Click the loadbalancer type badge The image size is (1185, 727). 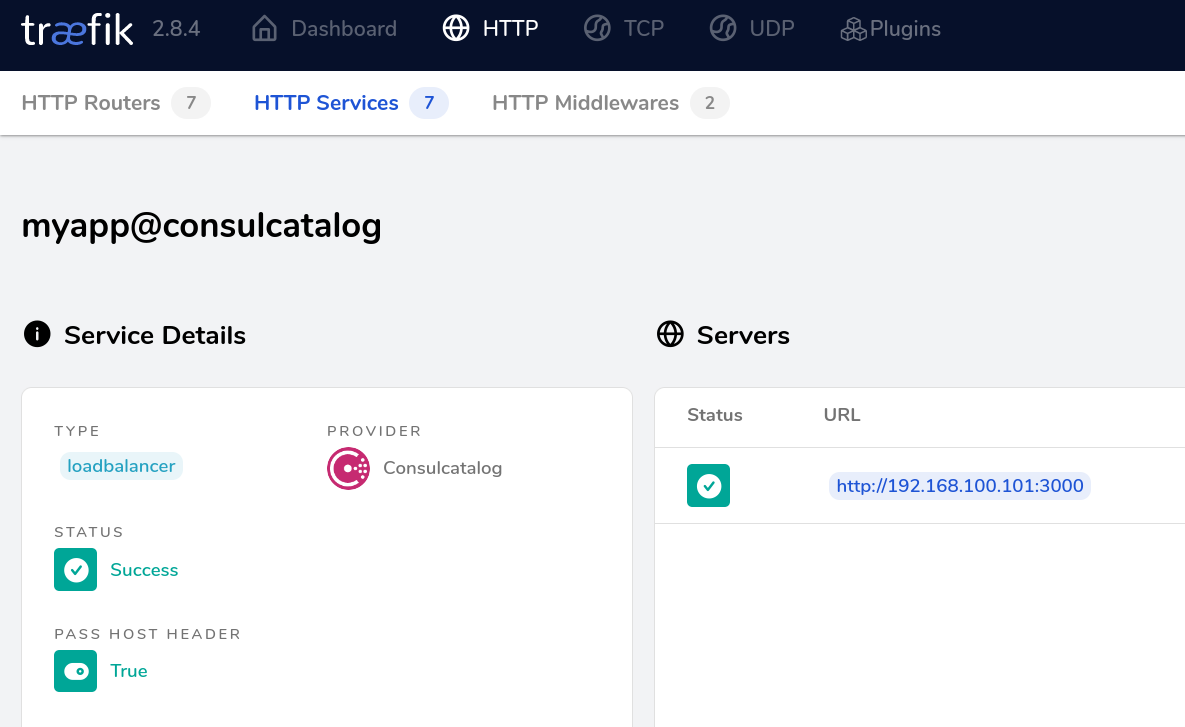point(121,466)
